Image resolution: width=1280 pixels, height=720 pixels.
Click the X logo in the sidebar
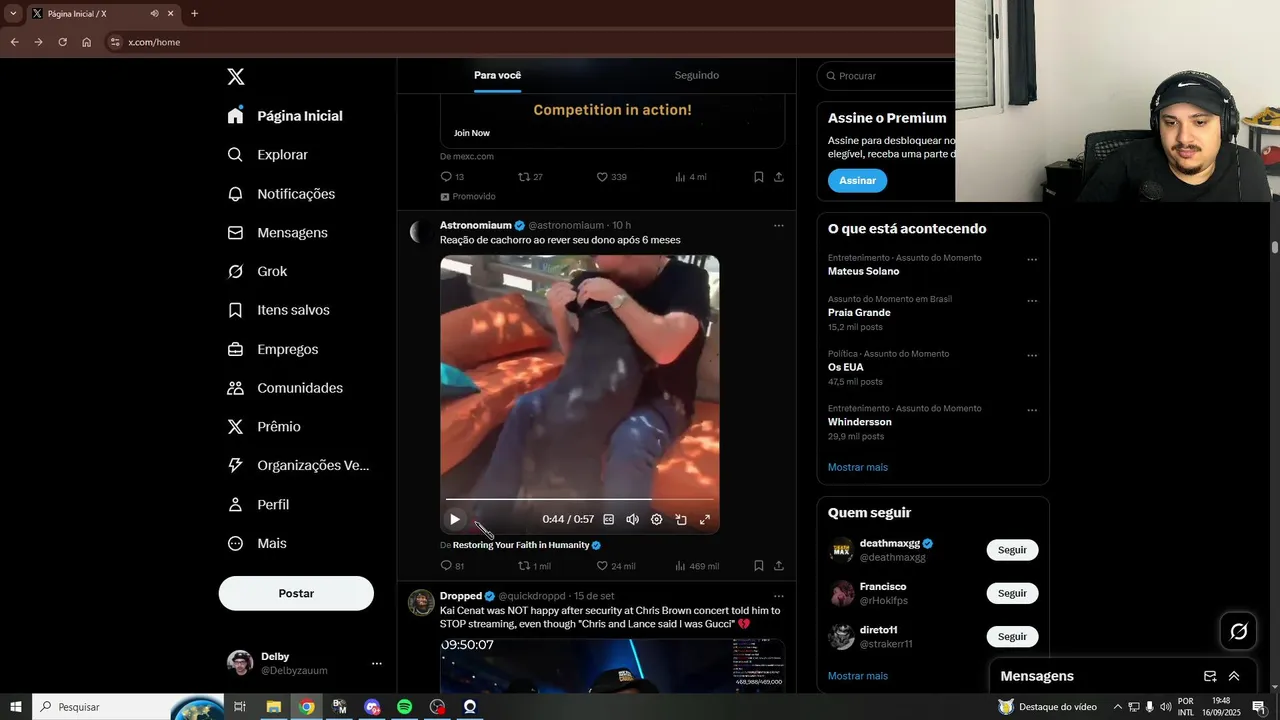pyautogui.click(x=236, y=77)
